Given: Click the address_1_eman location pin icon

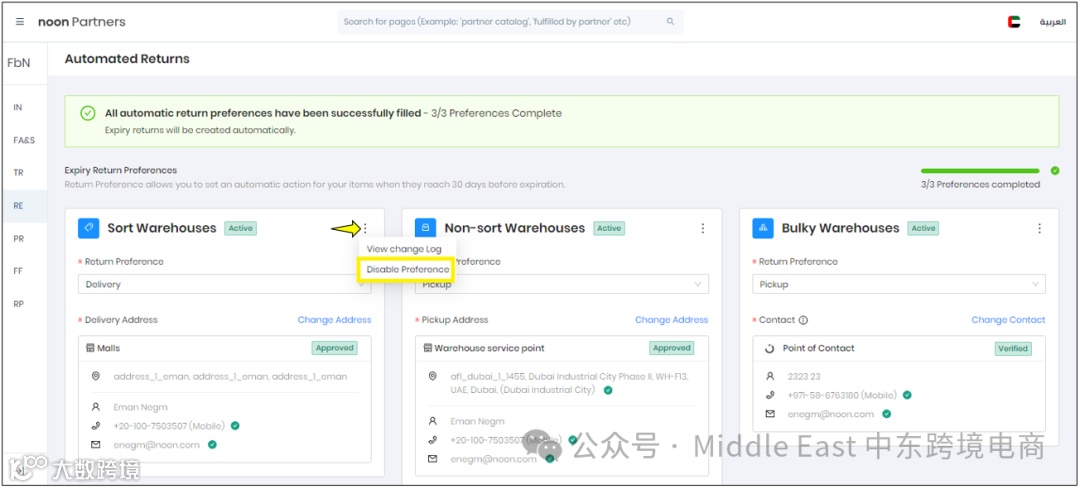Looking at the screenshot, I should (x=96, y=377).
